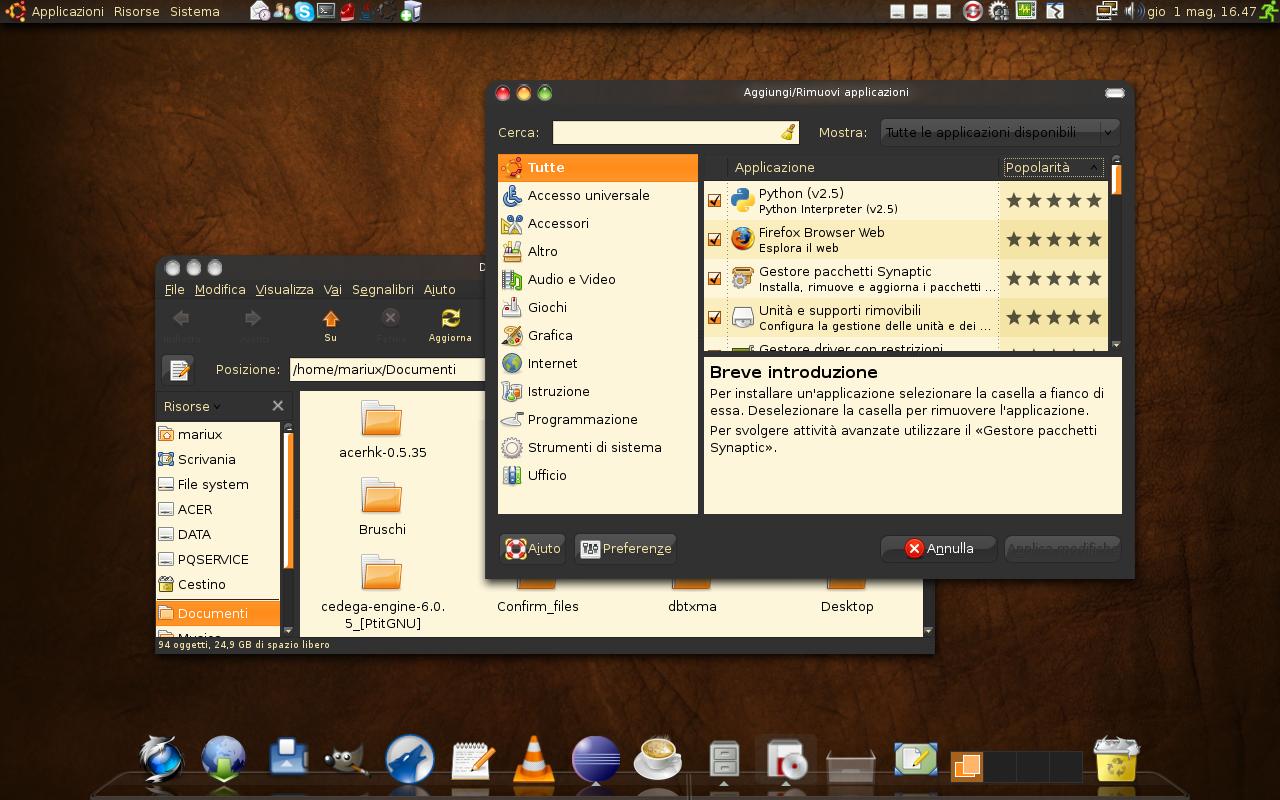Open PQSERVICE in the side pane

(x=218, y=559)
